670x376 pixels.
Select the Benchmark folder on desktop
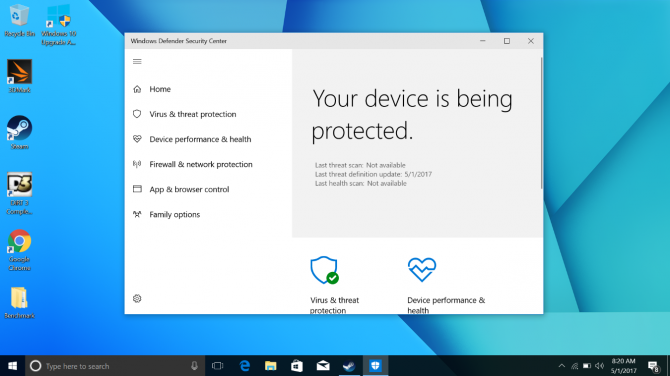click(x=19, y=303)
